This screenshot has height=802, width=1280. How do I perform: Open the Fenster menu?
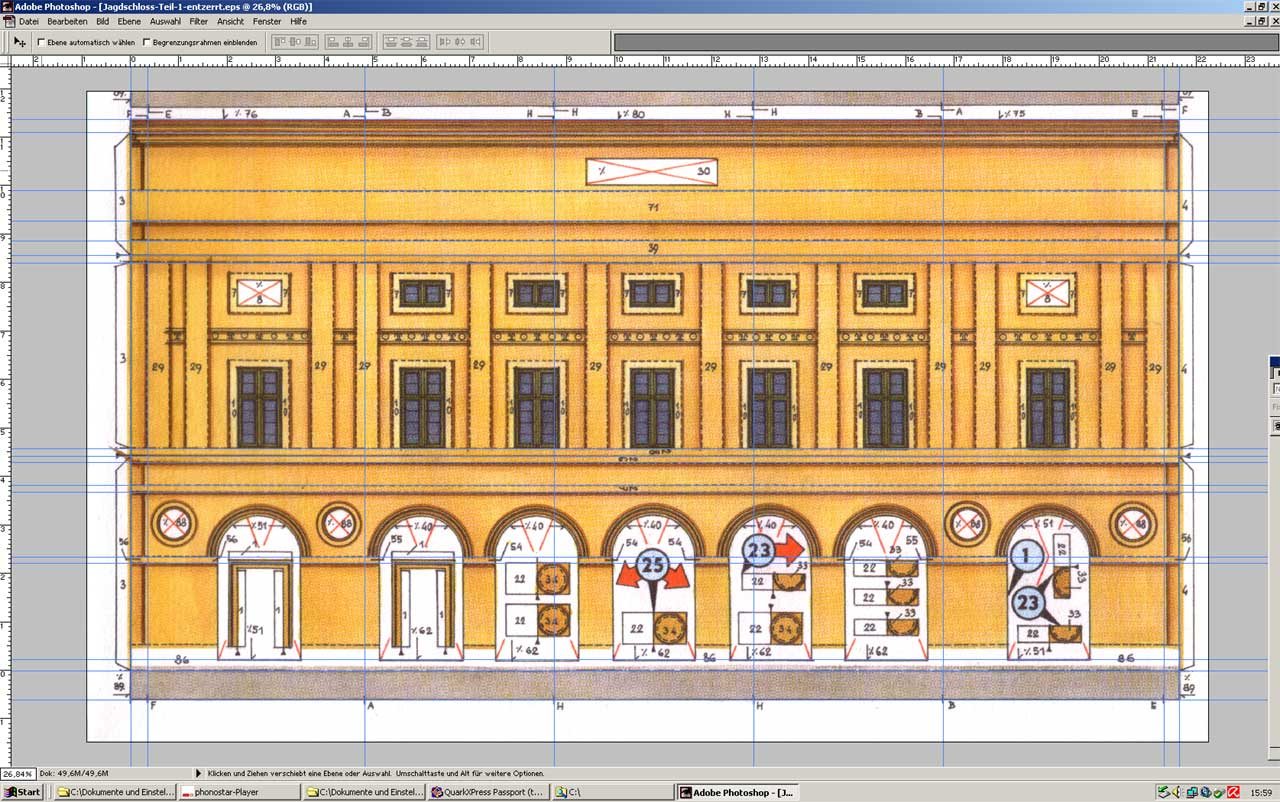tap(267, 21)
